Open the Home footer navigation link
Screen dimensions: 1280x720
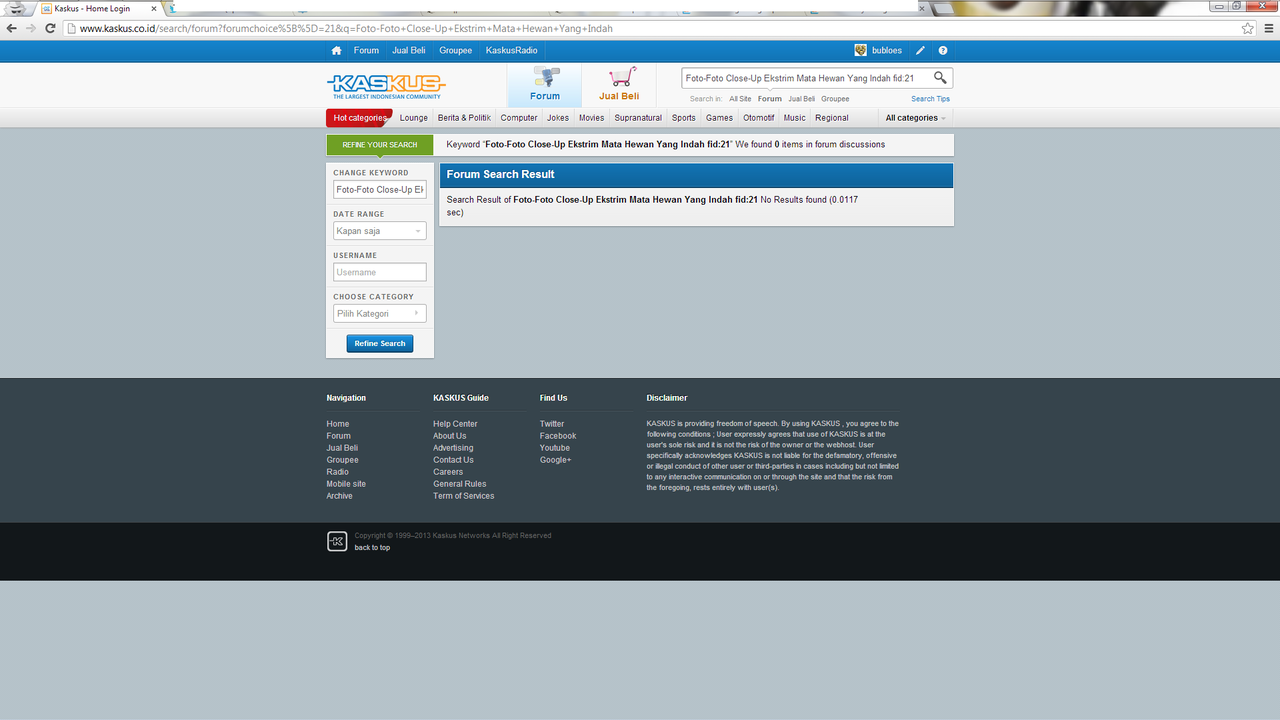(338, 424)
